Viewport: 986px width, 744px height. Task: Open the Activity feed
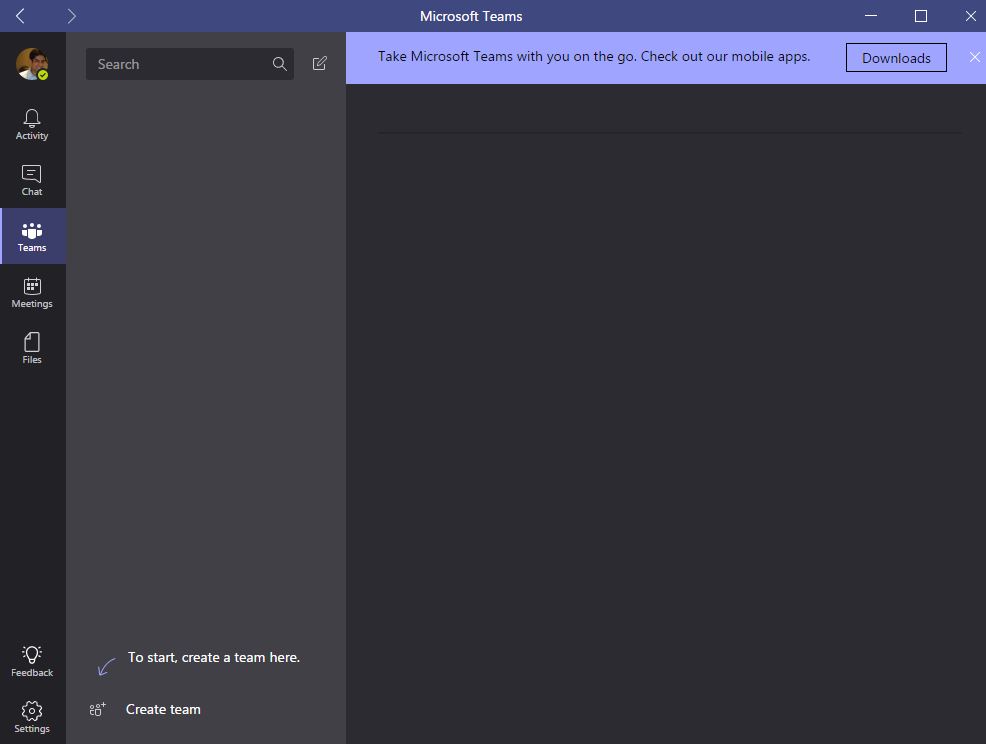click(x=32, y=124)
